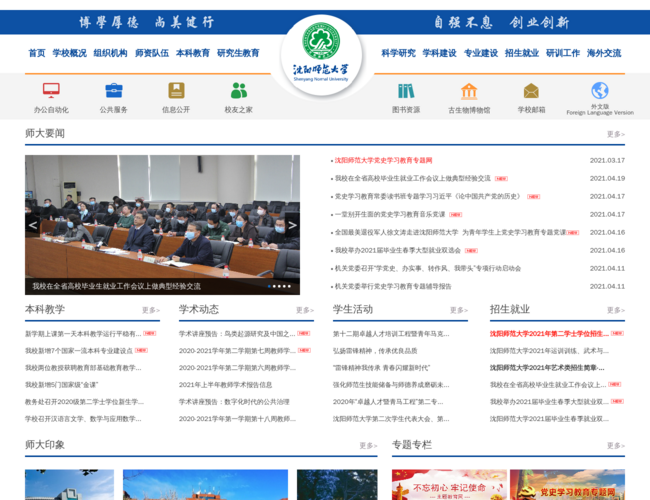Open the red 沈阳师范大学党史学习教育专题网 headline
650x500 pixels.
pyautogui.click(x=383, y=160)
